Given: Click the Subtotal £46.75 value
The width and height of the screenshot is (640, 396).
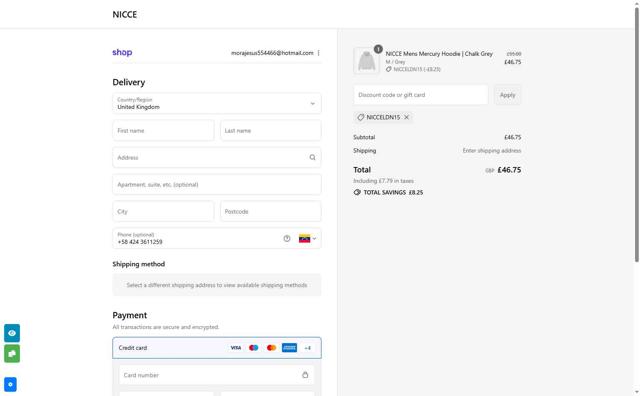Looking at the screenshot, I should click(x=513, y=137).
